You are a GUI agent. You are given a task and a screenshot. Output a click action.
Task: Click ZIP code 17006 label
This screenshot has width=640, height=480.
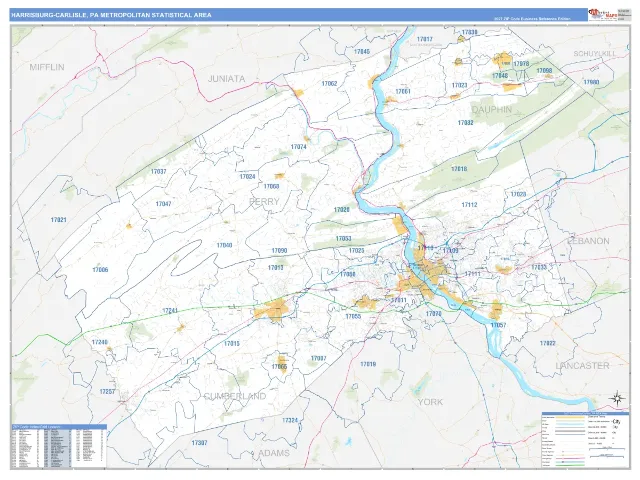pos(100,270)
